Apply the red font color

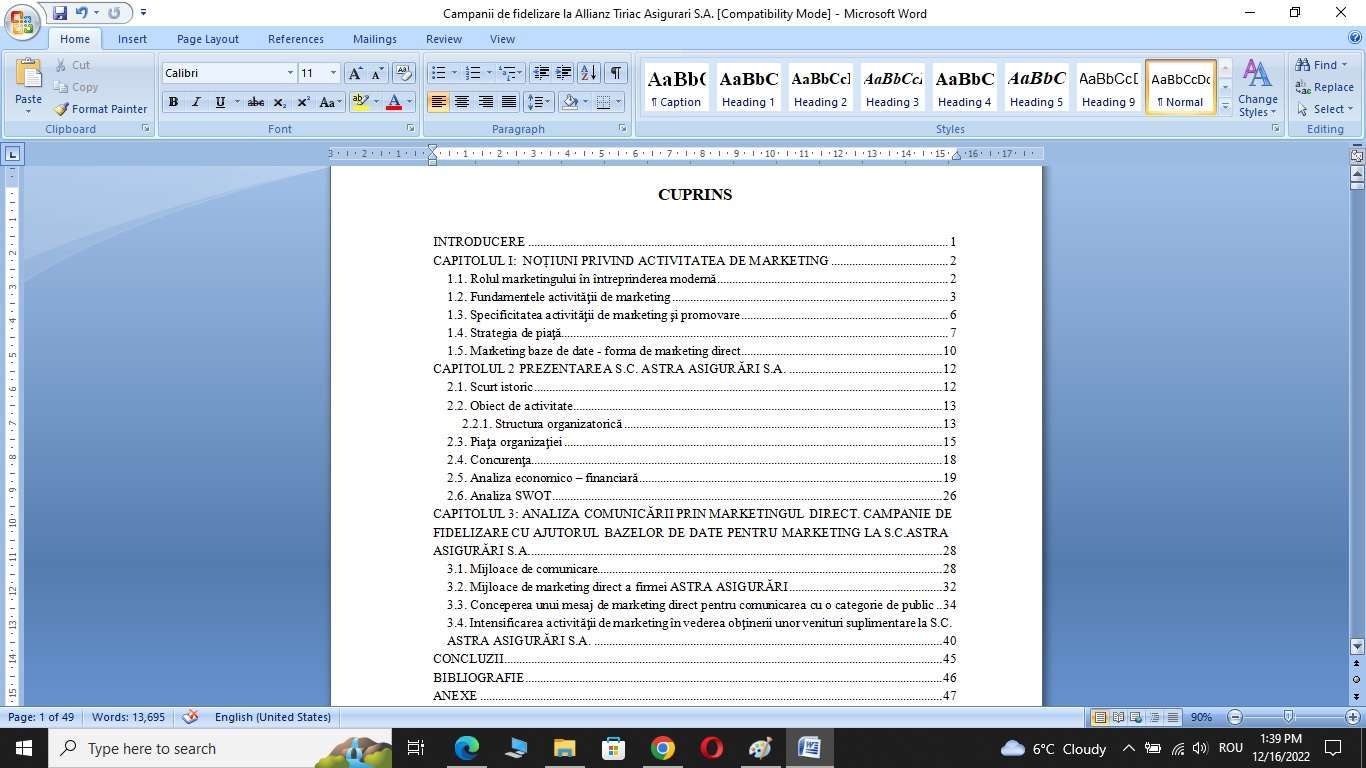click(394, 102)
